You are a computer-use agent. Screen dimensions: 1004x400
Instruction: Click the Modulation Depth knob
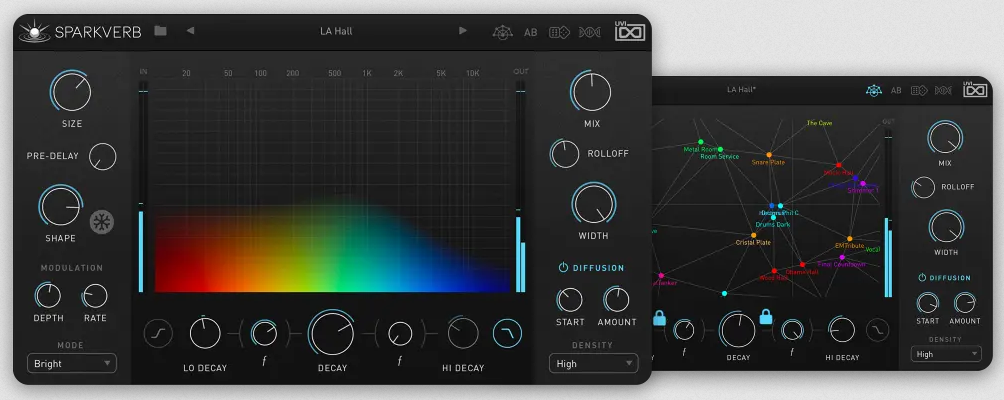click(x=48, y=296)
